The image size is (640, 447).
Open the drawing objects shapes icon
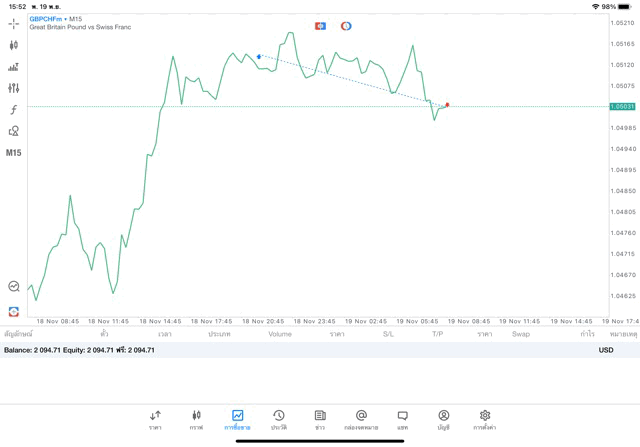coord(14,131)
